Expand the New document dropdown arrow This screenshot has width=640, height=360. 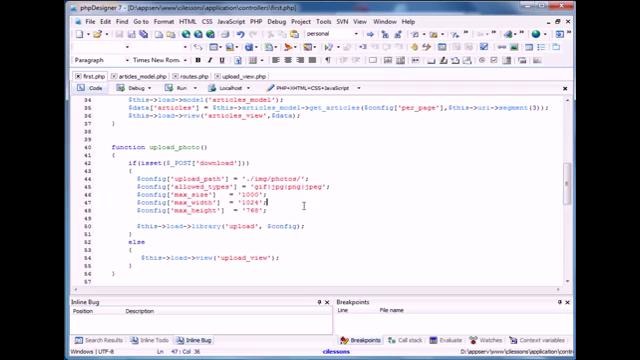click(88, 34)
